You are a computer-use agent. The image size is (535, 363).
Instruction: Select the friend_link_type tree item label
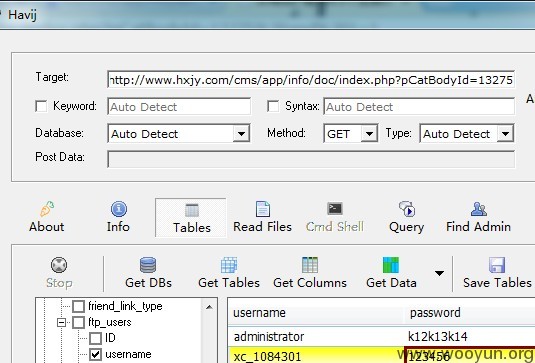(125, 306)
